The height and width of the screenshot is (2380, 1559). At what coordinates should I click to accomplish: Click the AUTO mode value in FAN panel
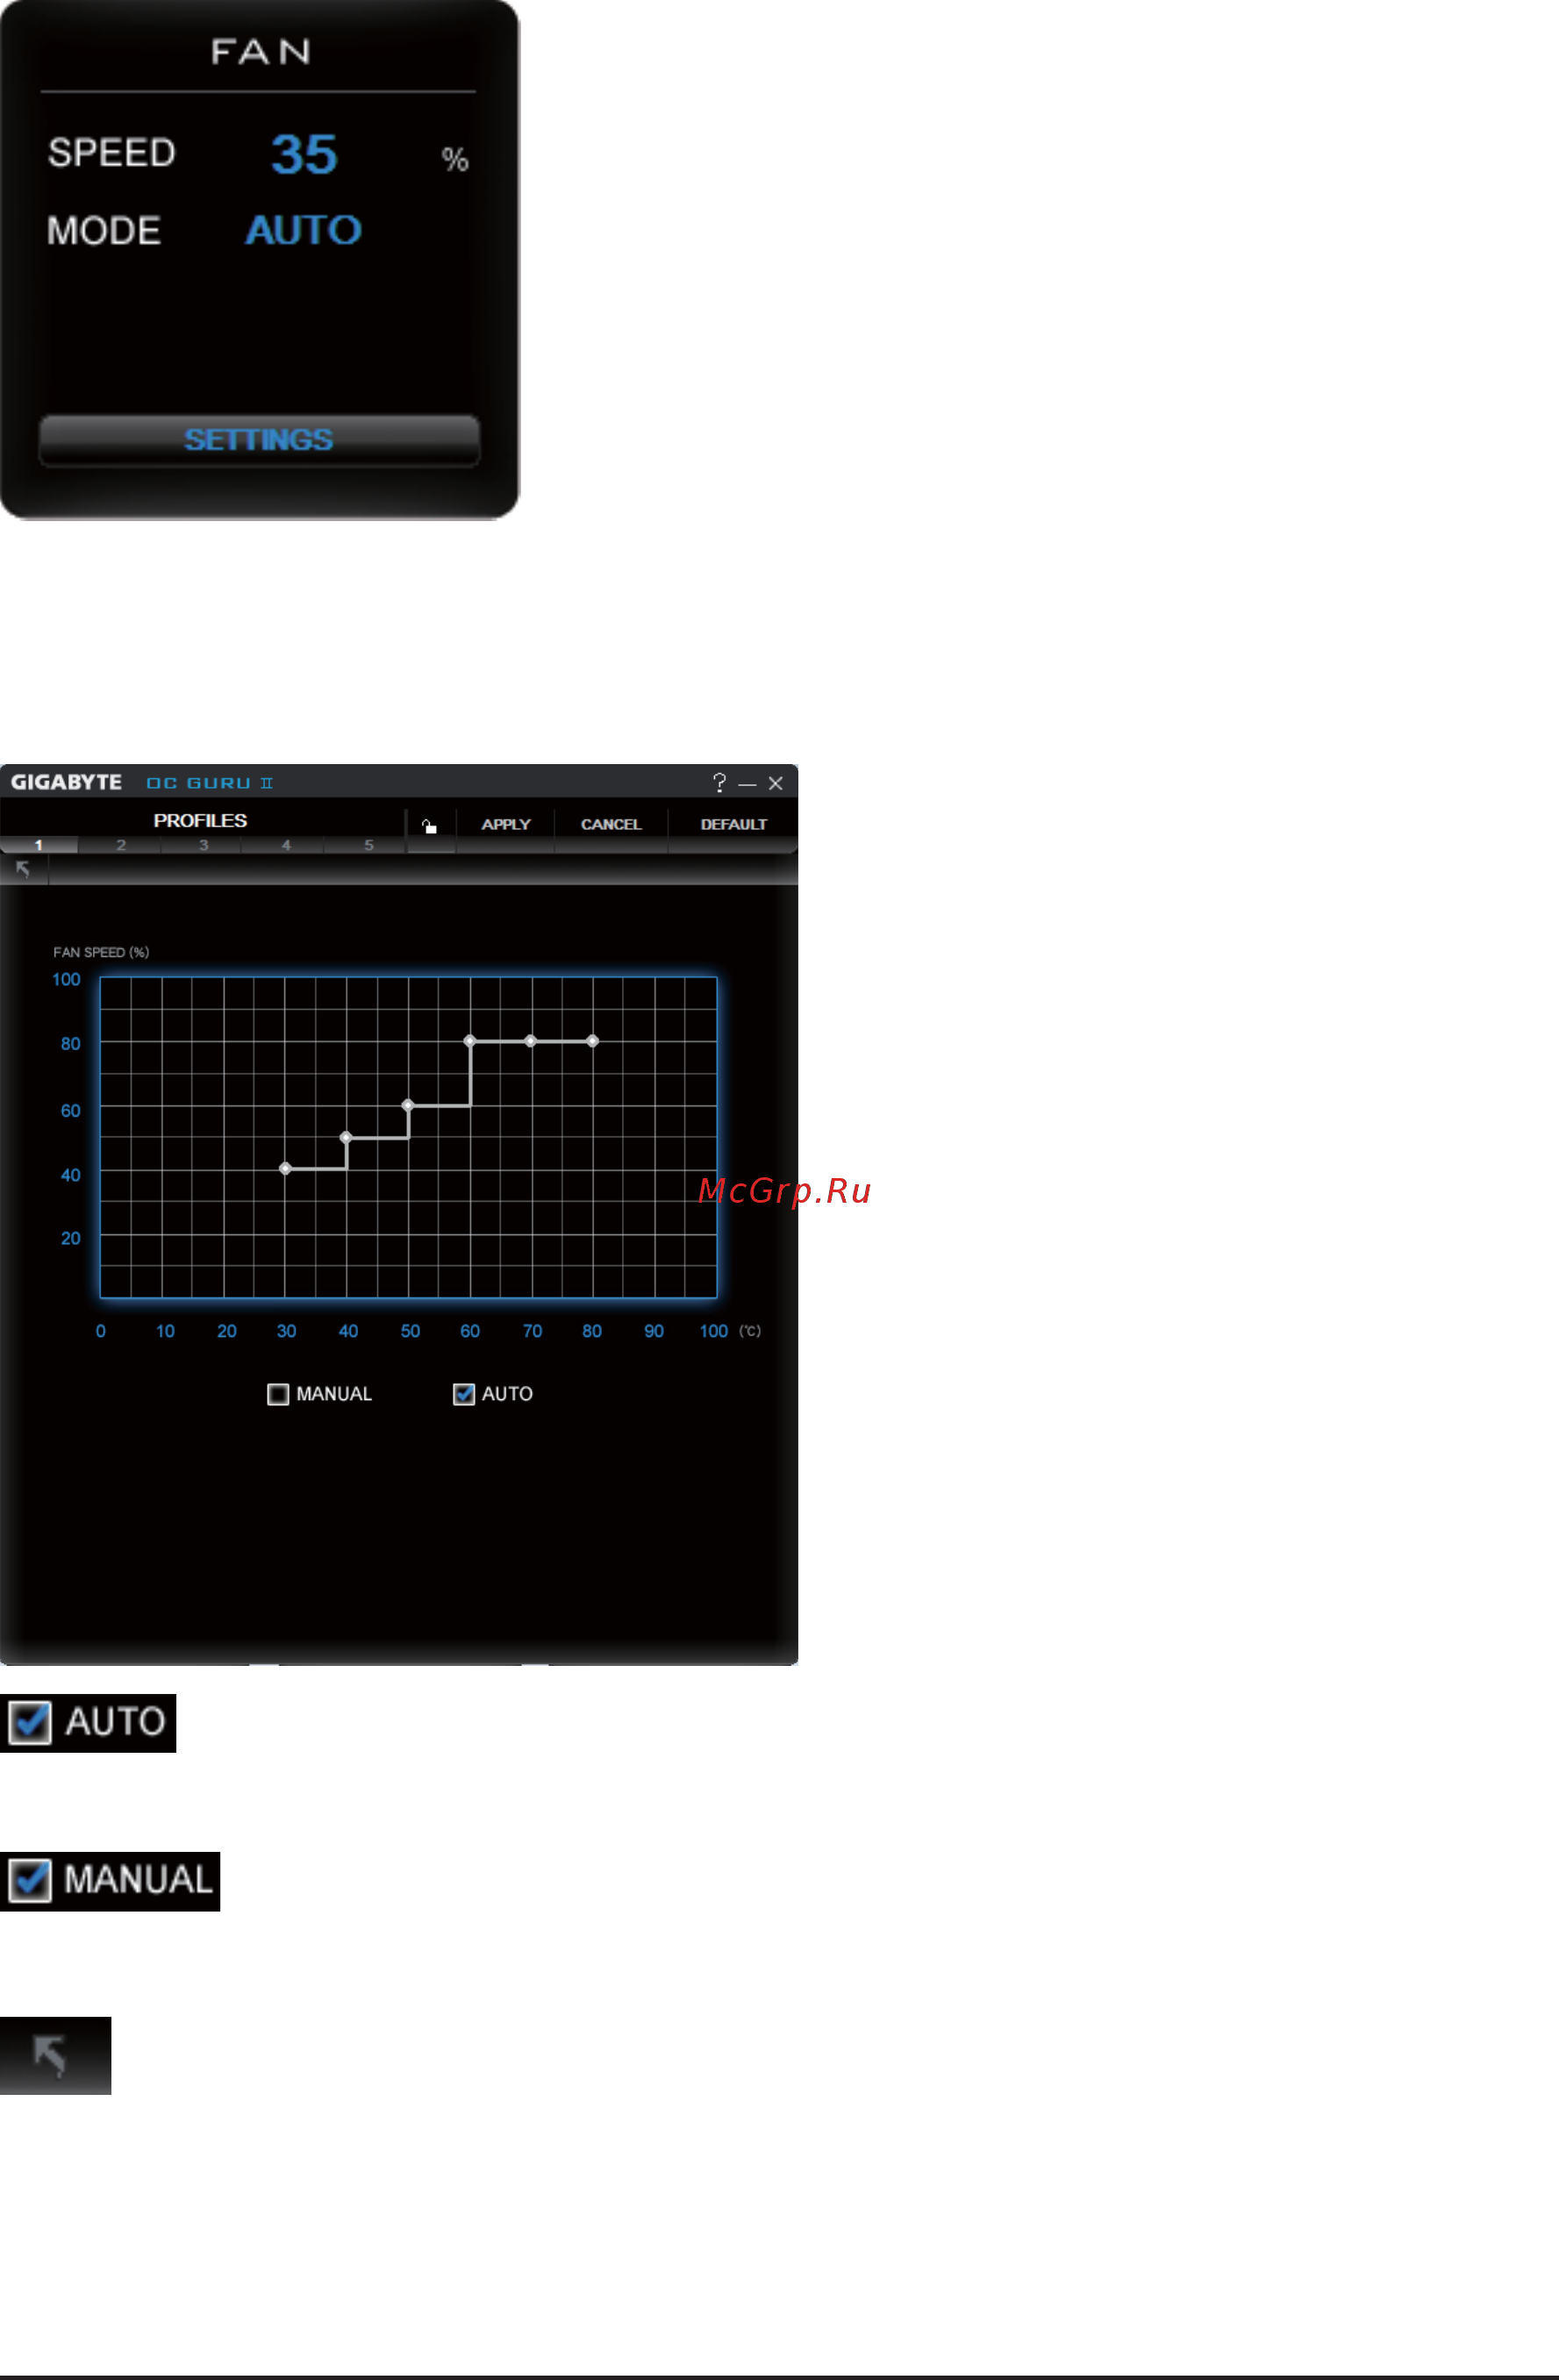pyautogui.click(x=303, y=230)
